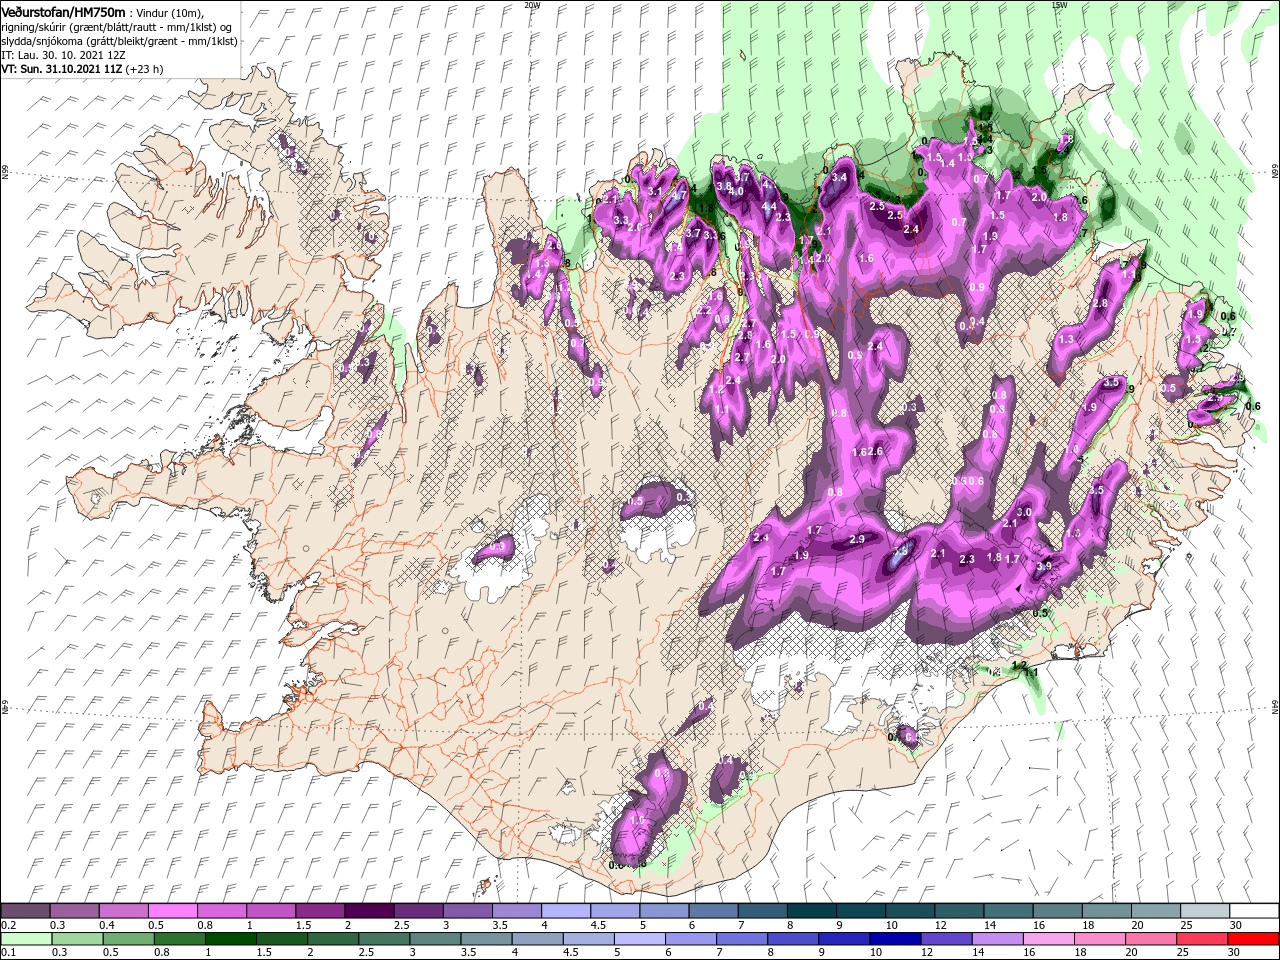Pick the snow legend swatch labeled 1.5
Viewport: 1280px width, 960px height.
(319, 911)
